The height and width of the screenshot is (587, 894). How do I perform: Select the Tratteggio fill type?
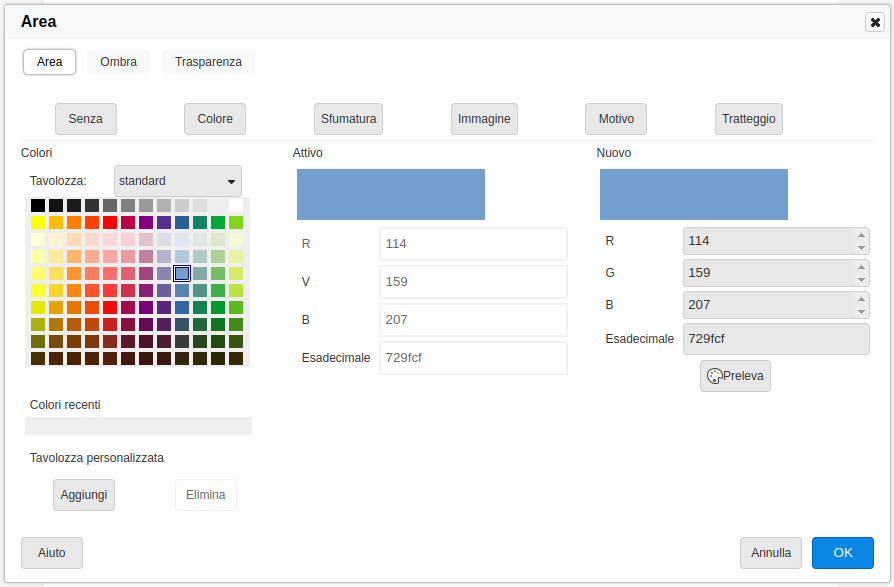(749, 119)
